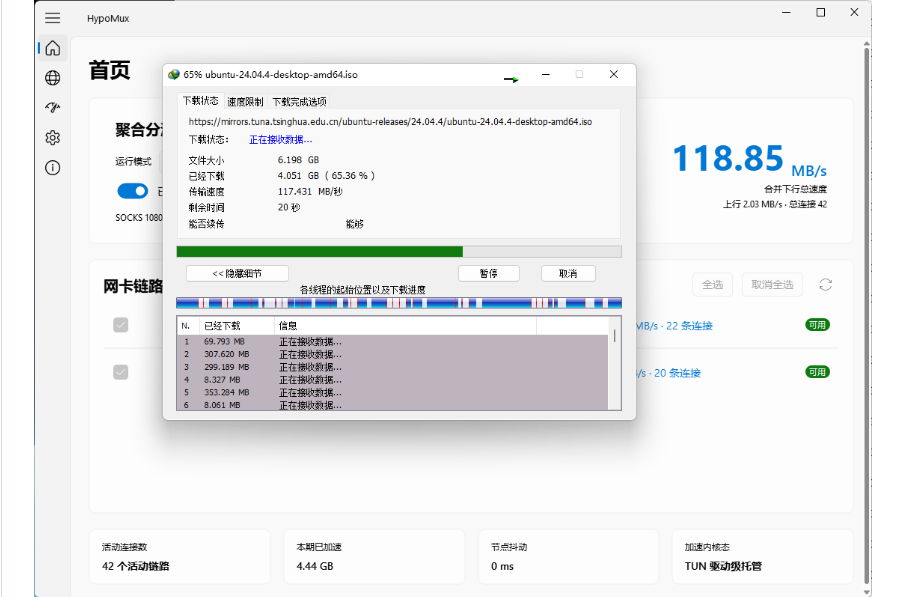This screenshot has height=597, width=902.
Task: Minimize the download dialog window
Action: click(x=546, y=74)
